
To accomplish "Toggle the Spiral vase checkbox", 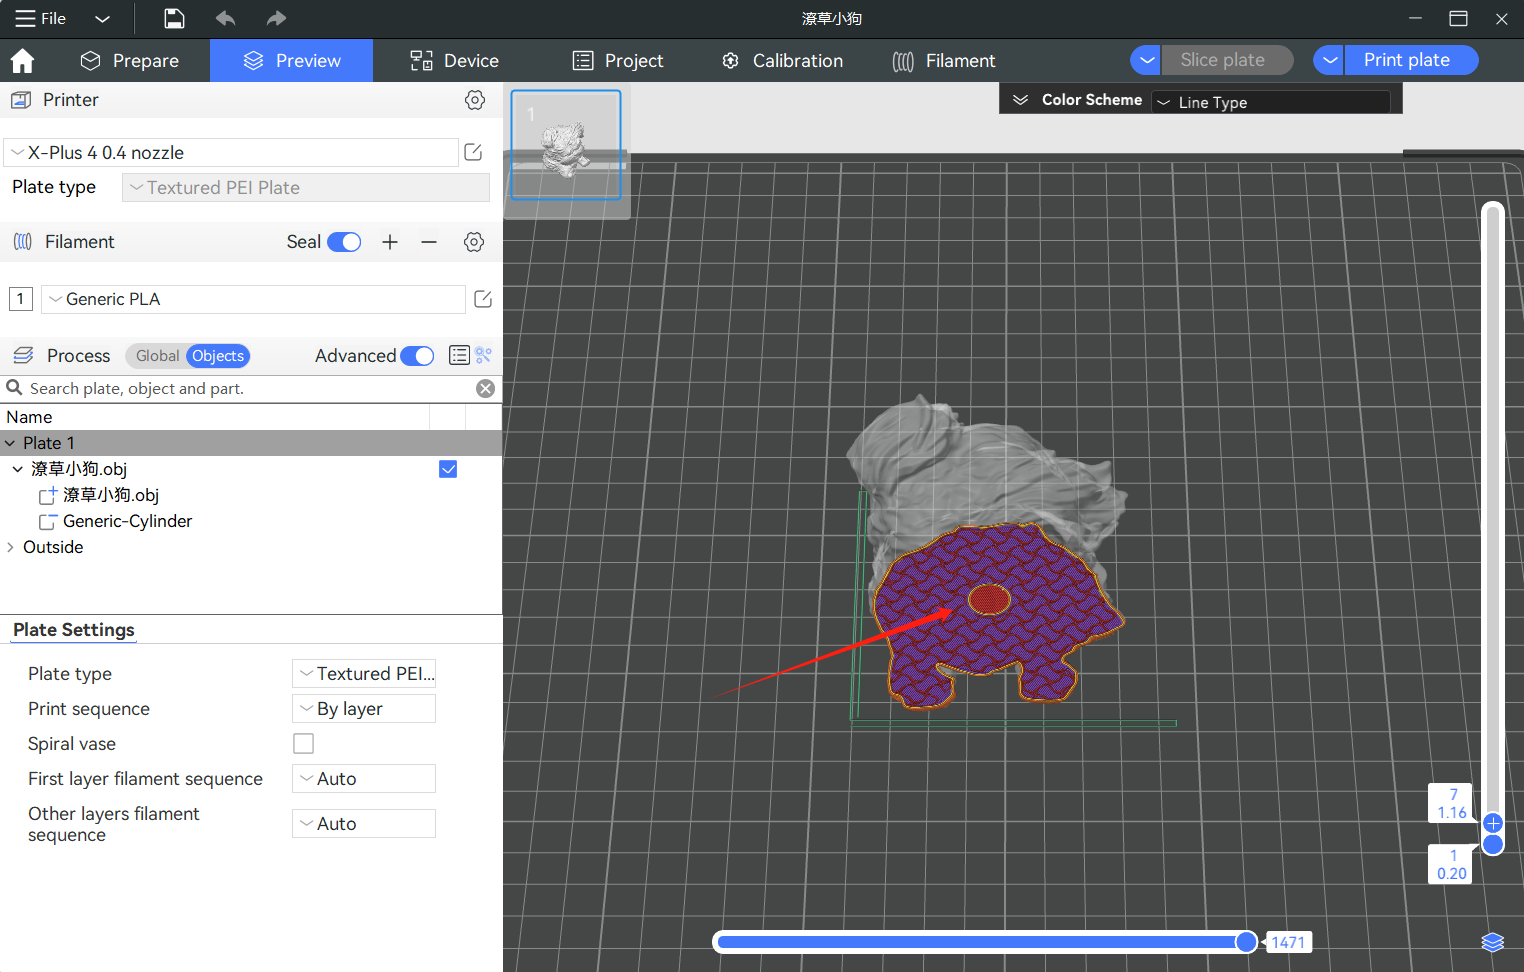I will coord(303,744).
